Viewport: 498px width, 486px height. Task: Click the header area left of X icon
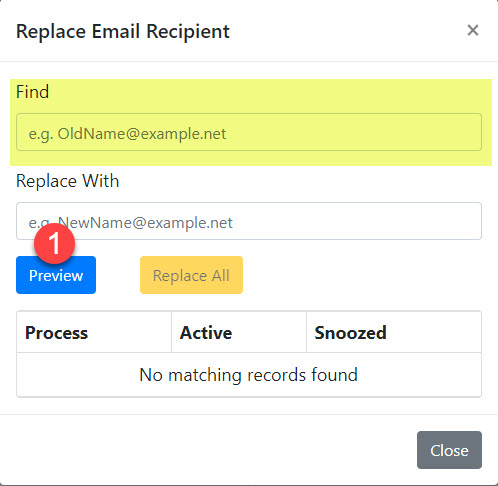click(347, 31)
